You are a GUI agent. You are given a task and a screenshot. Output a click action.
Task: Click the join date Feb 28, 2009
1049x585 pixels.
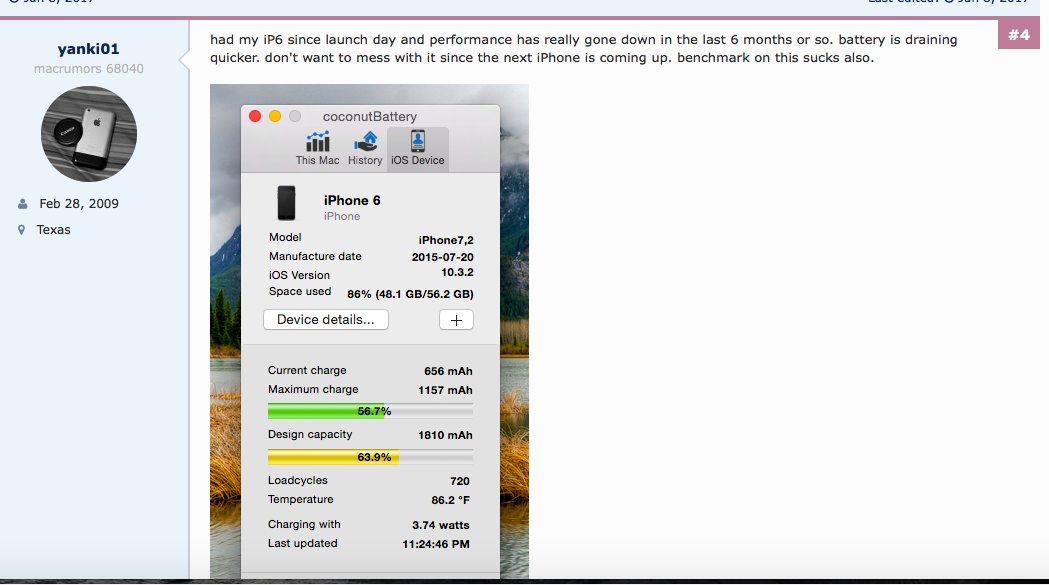[79, 203]
